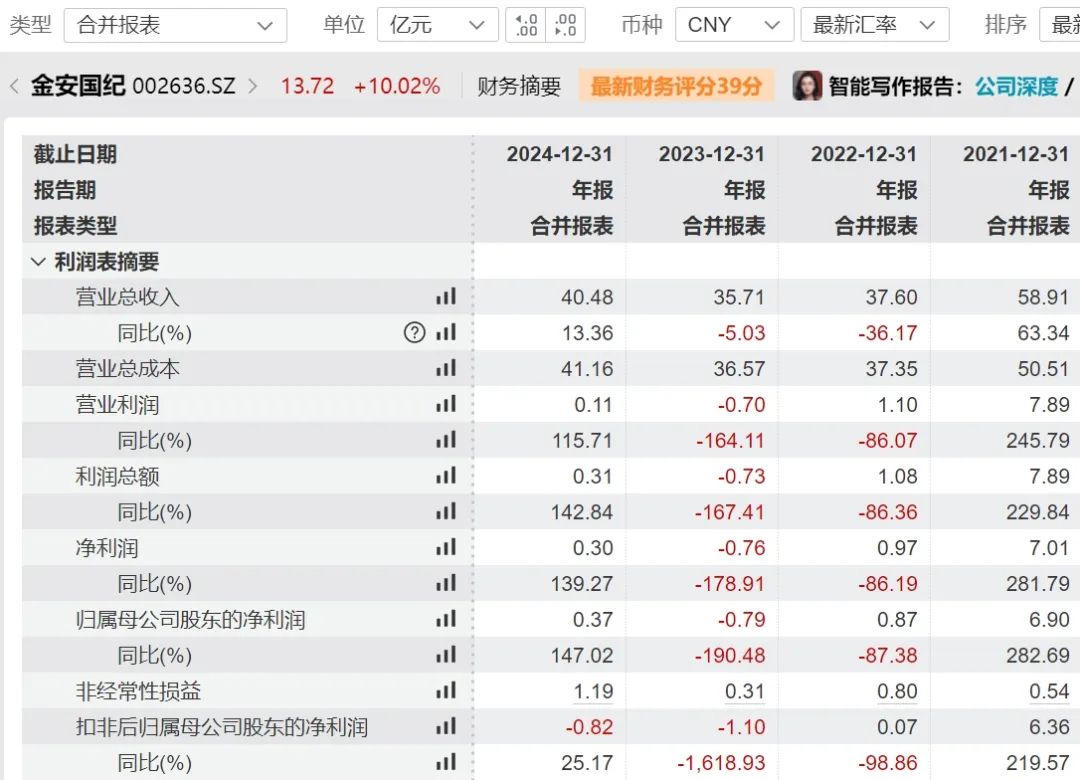
Task: Open chart icon for 同比(%) under 营业利润
Action: click(x=446, y=440)
